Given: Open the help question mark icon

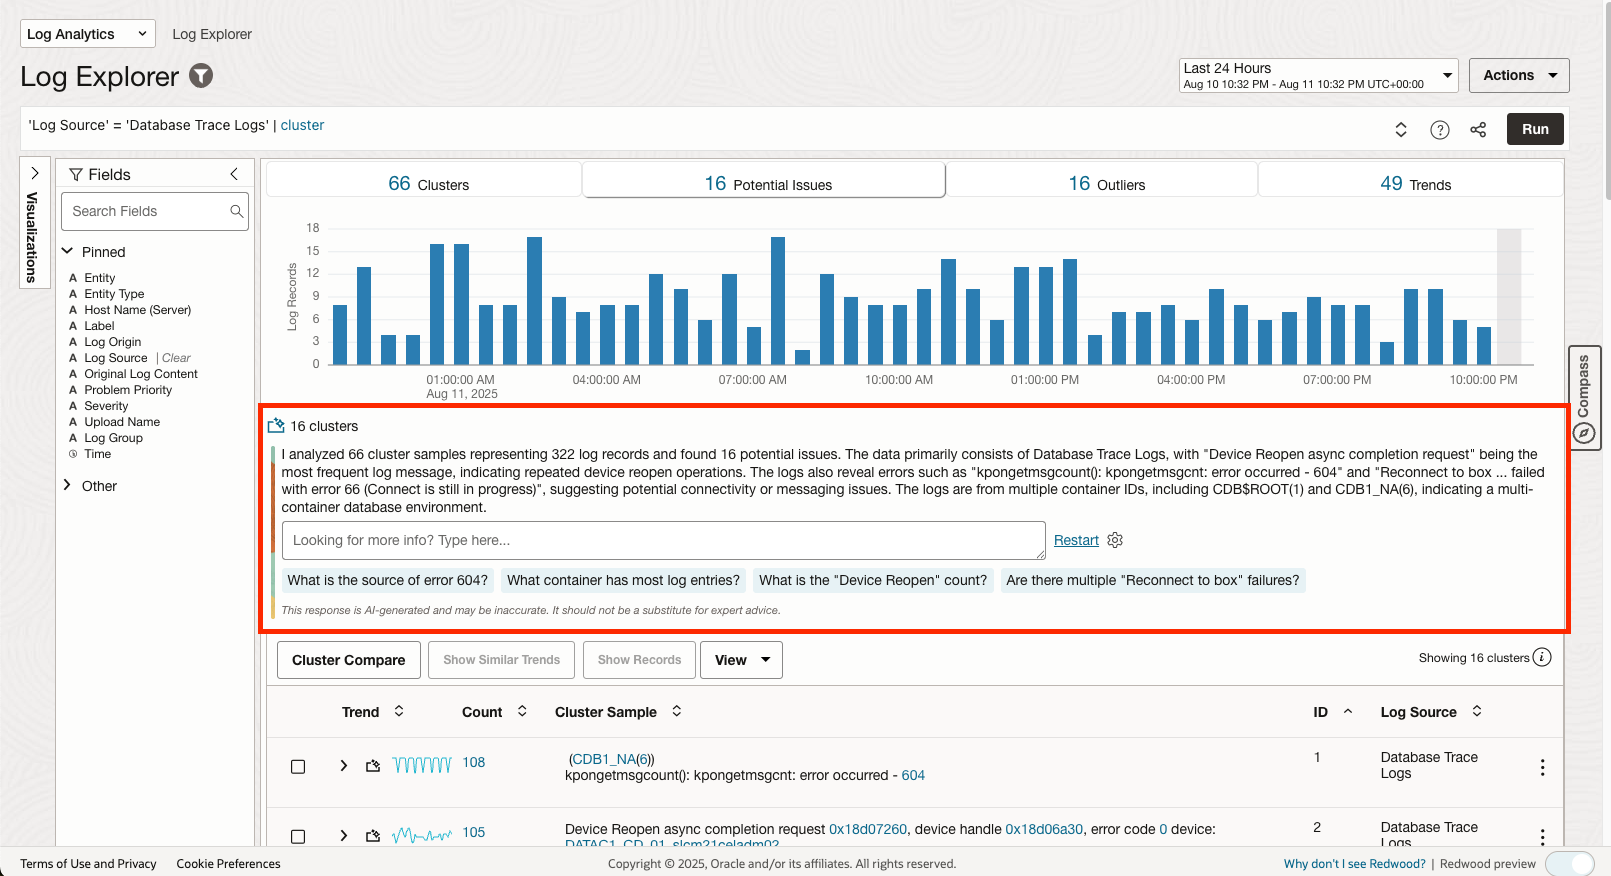Looking at the screenshot, I should [1440, 130].
